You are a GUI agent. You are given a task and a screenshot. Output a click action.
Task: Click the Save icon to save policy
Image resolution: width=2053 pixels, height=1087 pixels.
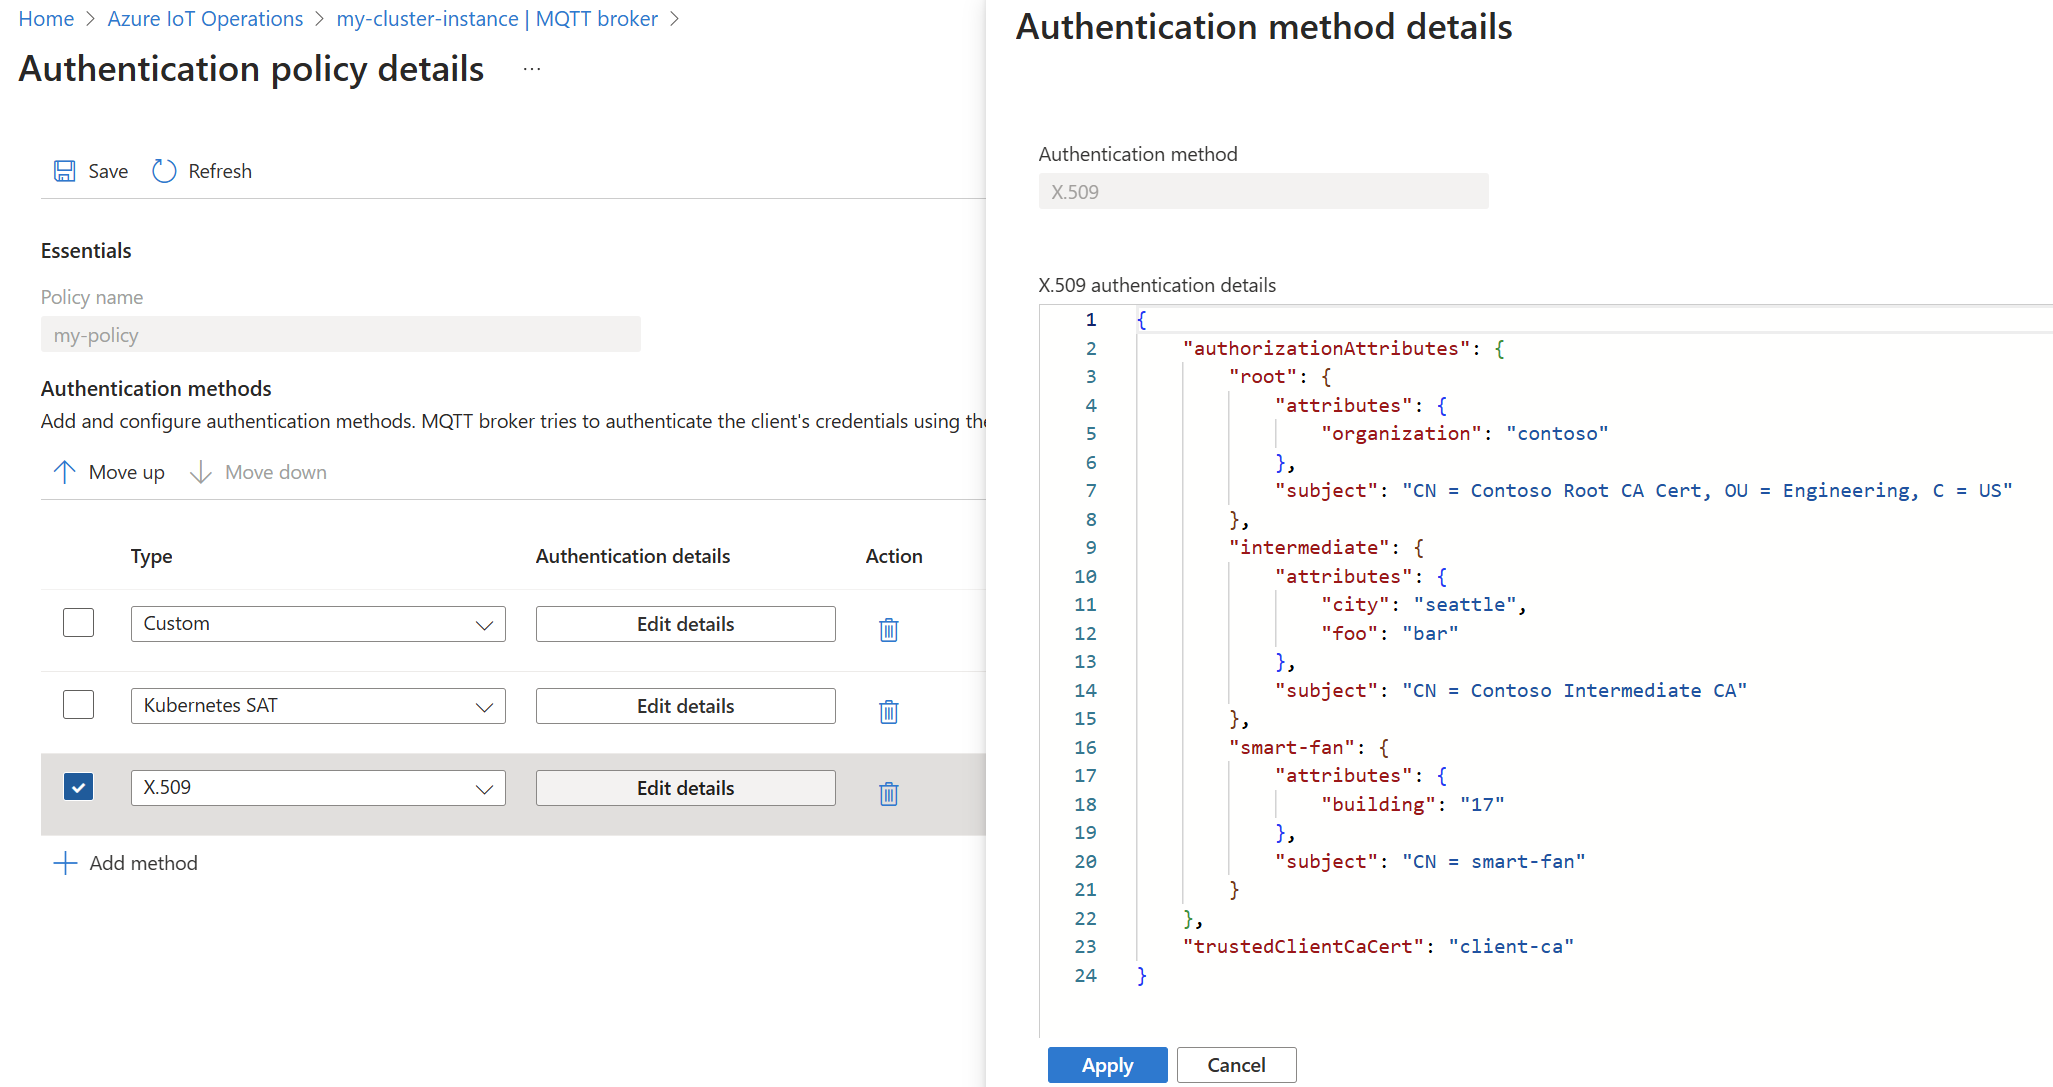(x=77, y=171)
